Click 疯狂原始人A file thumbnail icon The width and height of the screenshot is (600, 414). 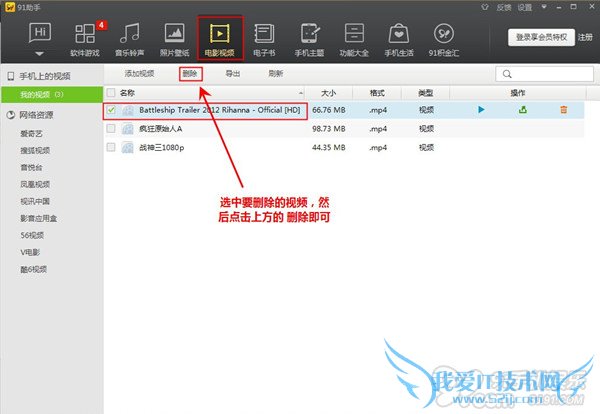pos(128,129)
